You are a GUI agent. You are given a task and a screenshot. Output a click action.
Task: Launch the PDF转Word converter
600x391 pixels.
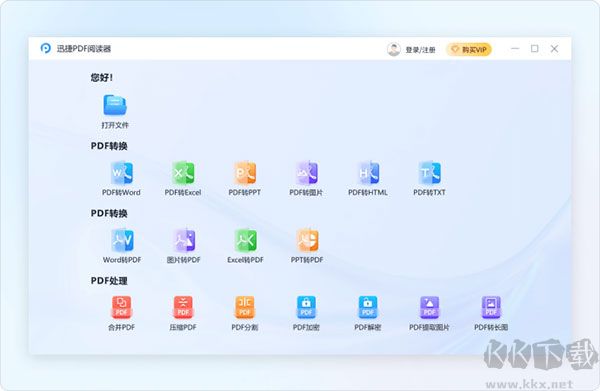click(x=122, y=173)
